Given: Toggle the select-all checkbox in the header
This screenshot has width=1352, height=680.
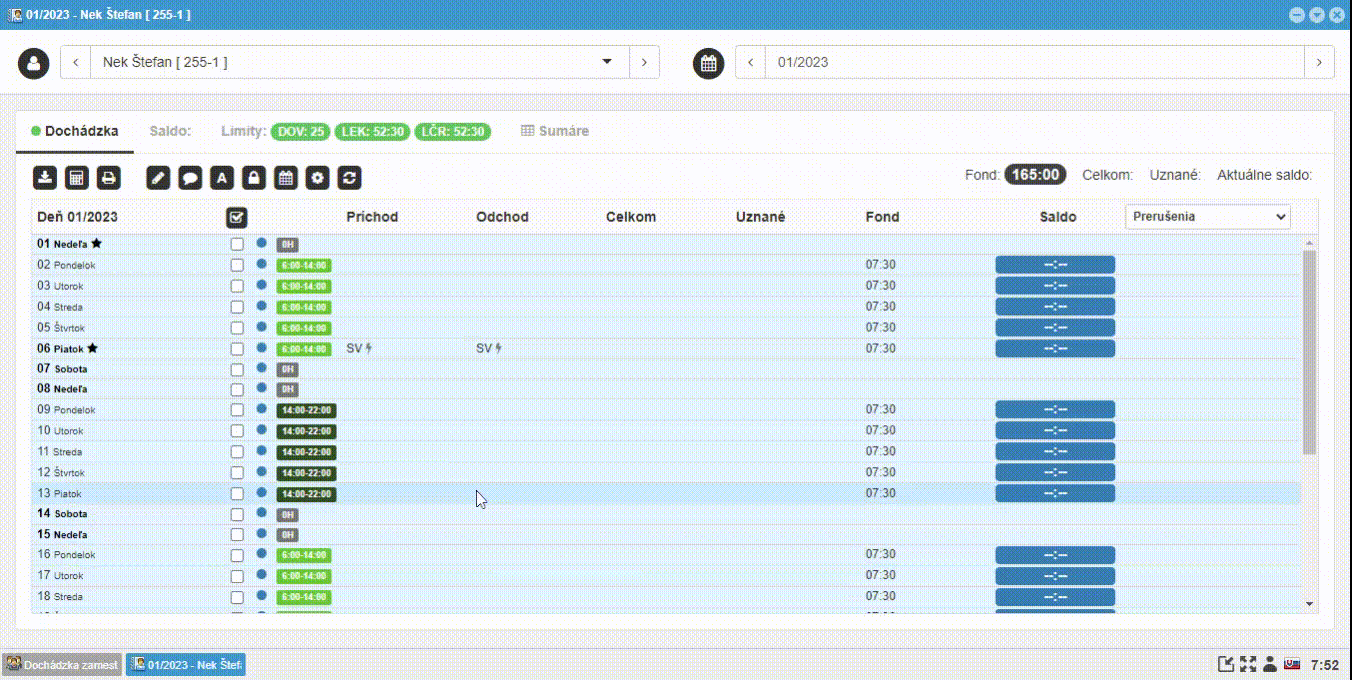Looking at the screenshot, I should (237, 217).
